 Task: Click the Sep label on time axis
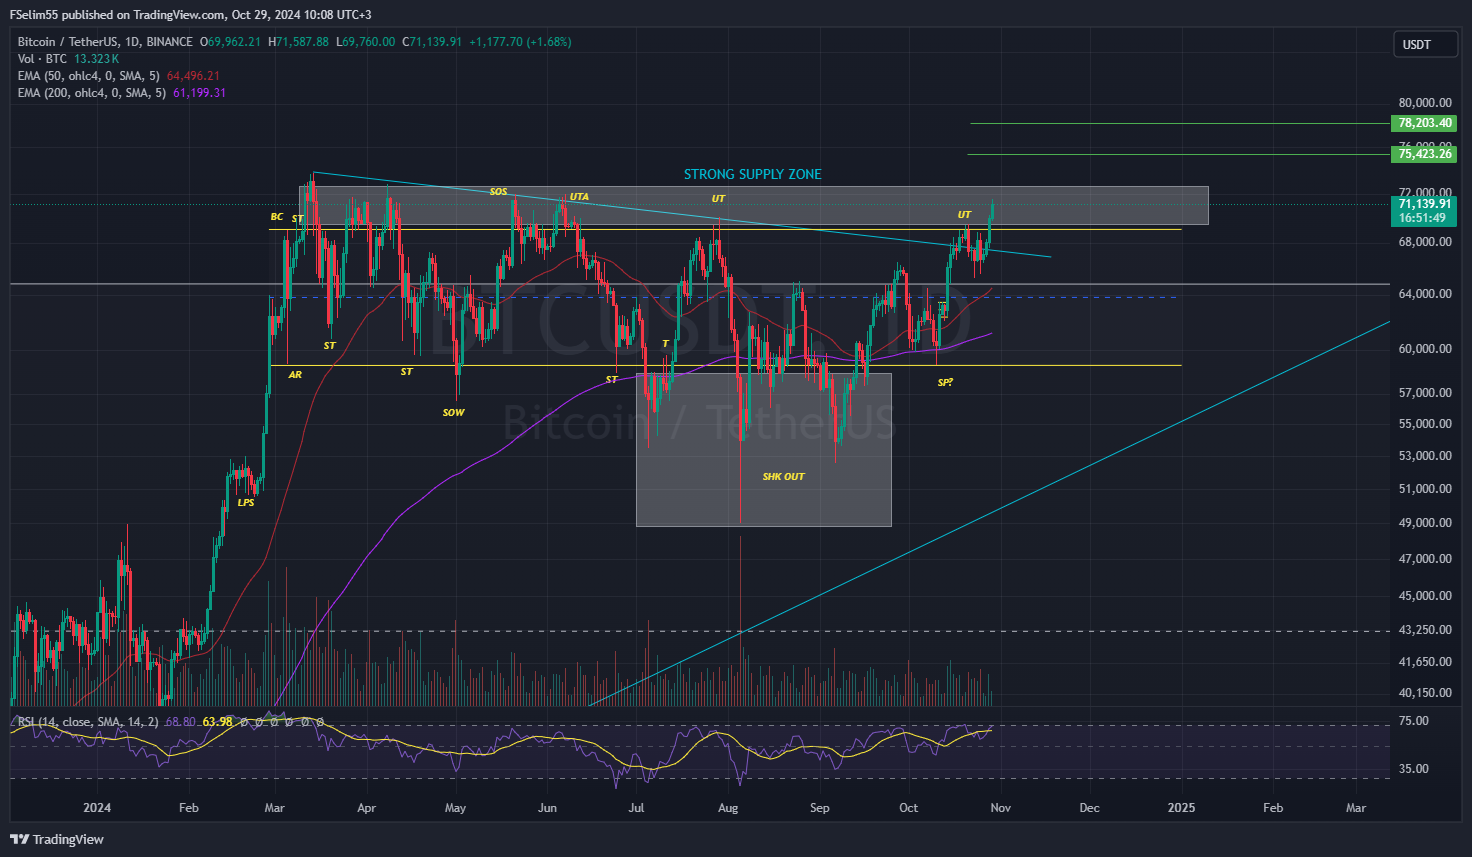819,808
